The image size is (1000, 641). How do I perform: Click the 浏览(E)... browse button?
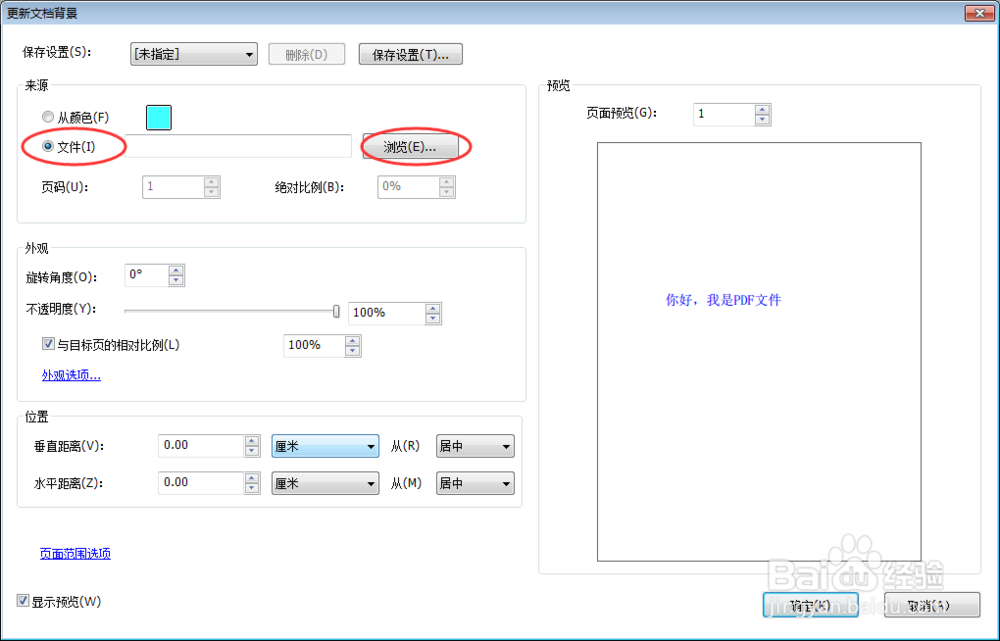click(410, 147)
